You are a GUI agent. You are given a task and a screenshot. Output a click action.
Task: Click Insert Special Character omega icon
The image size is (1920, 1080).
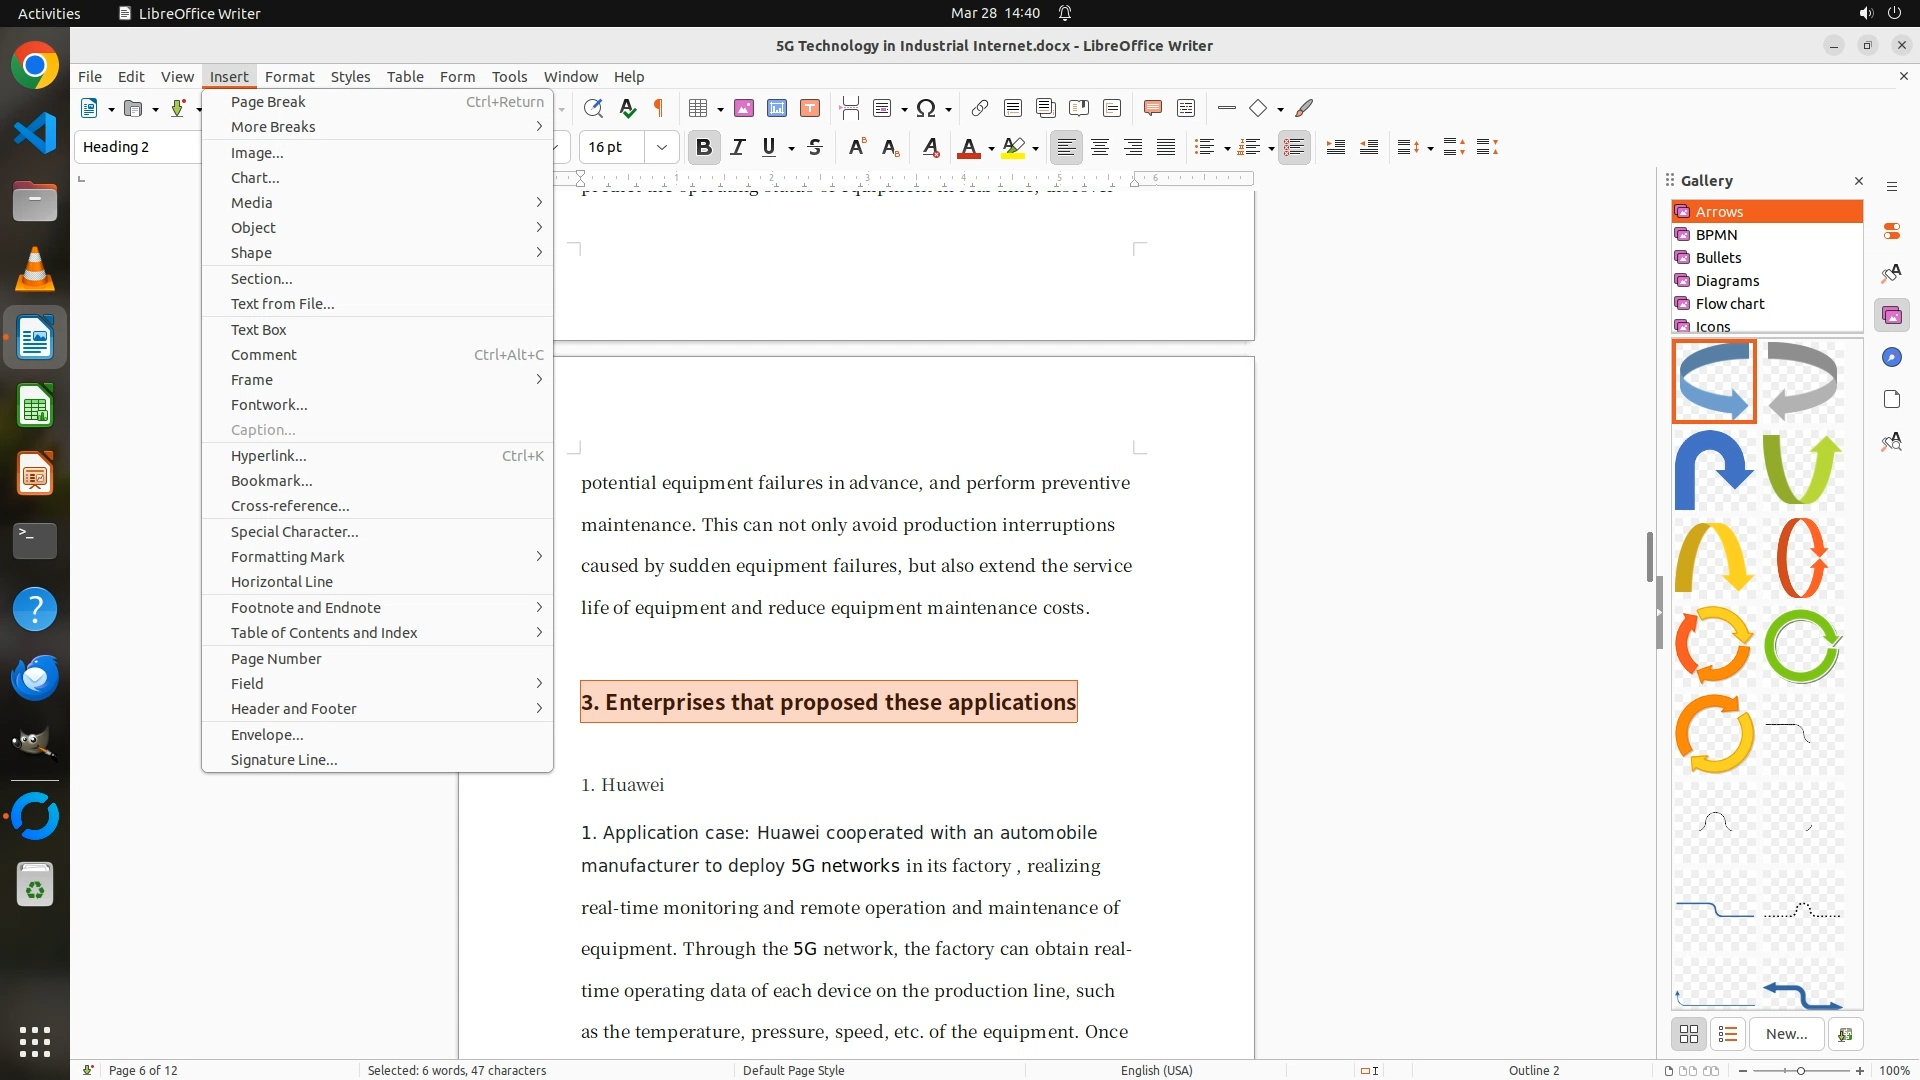click(x=926, y=108)
